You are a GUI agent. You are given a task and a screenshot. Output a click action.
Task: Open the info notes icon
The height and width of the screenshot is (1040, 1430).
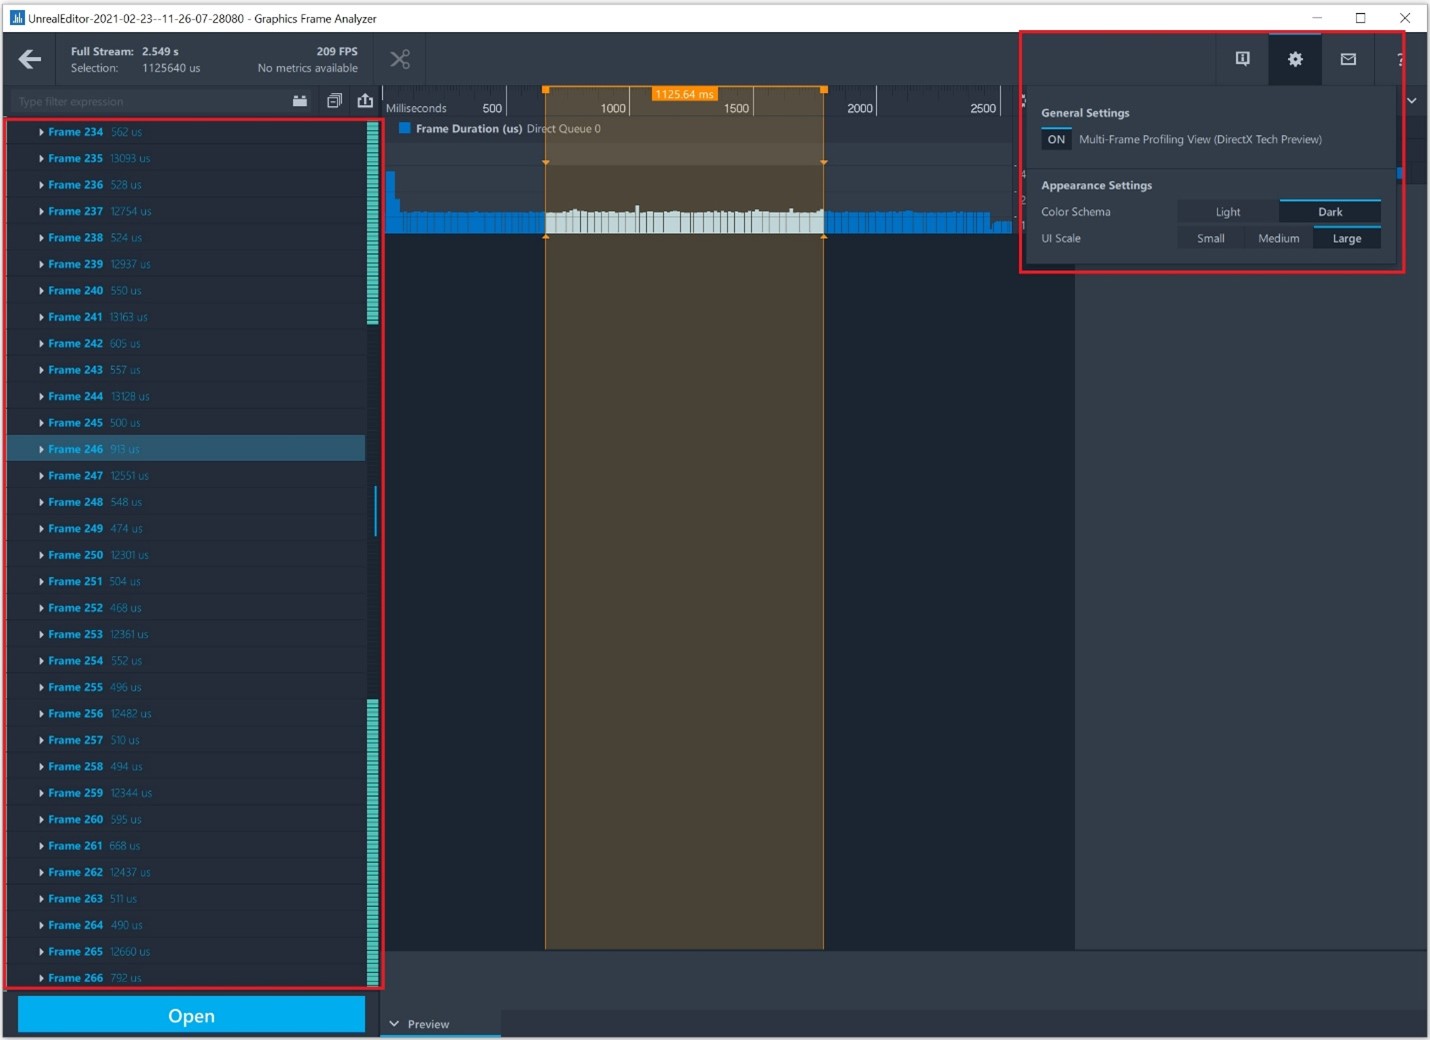point(1242,59)
